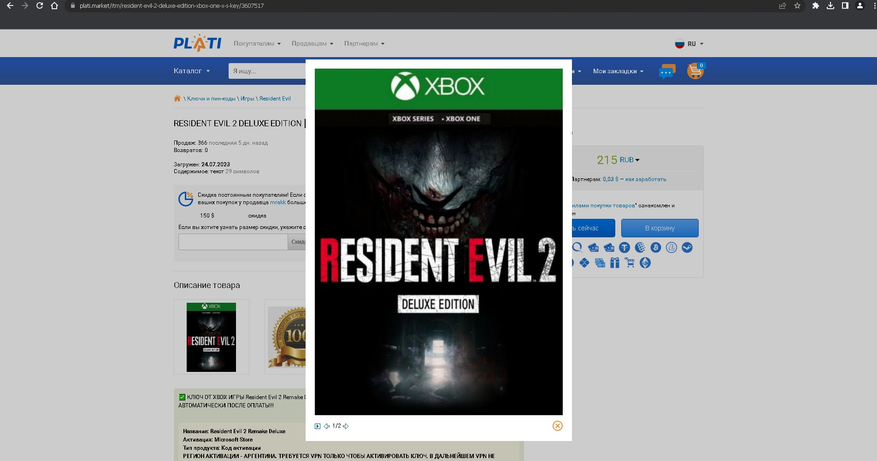Reload the page with browser refresh

39,6
